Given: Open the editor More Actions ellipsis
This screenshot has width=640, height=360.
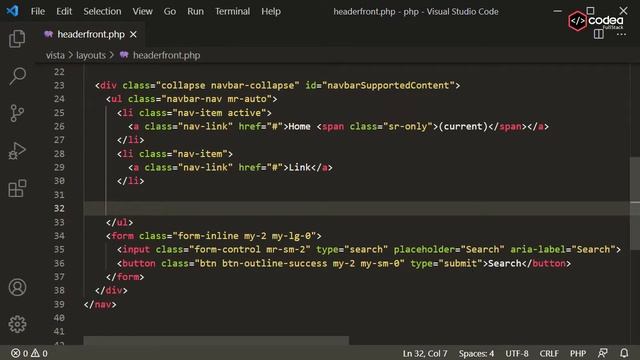Looking at the screenshot, I should 621,34.
